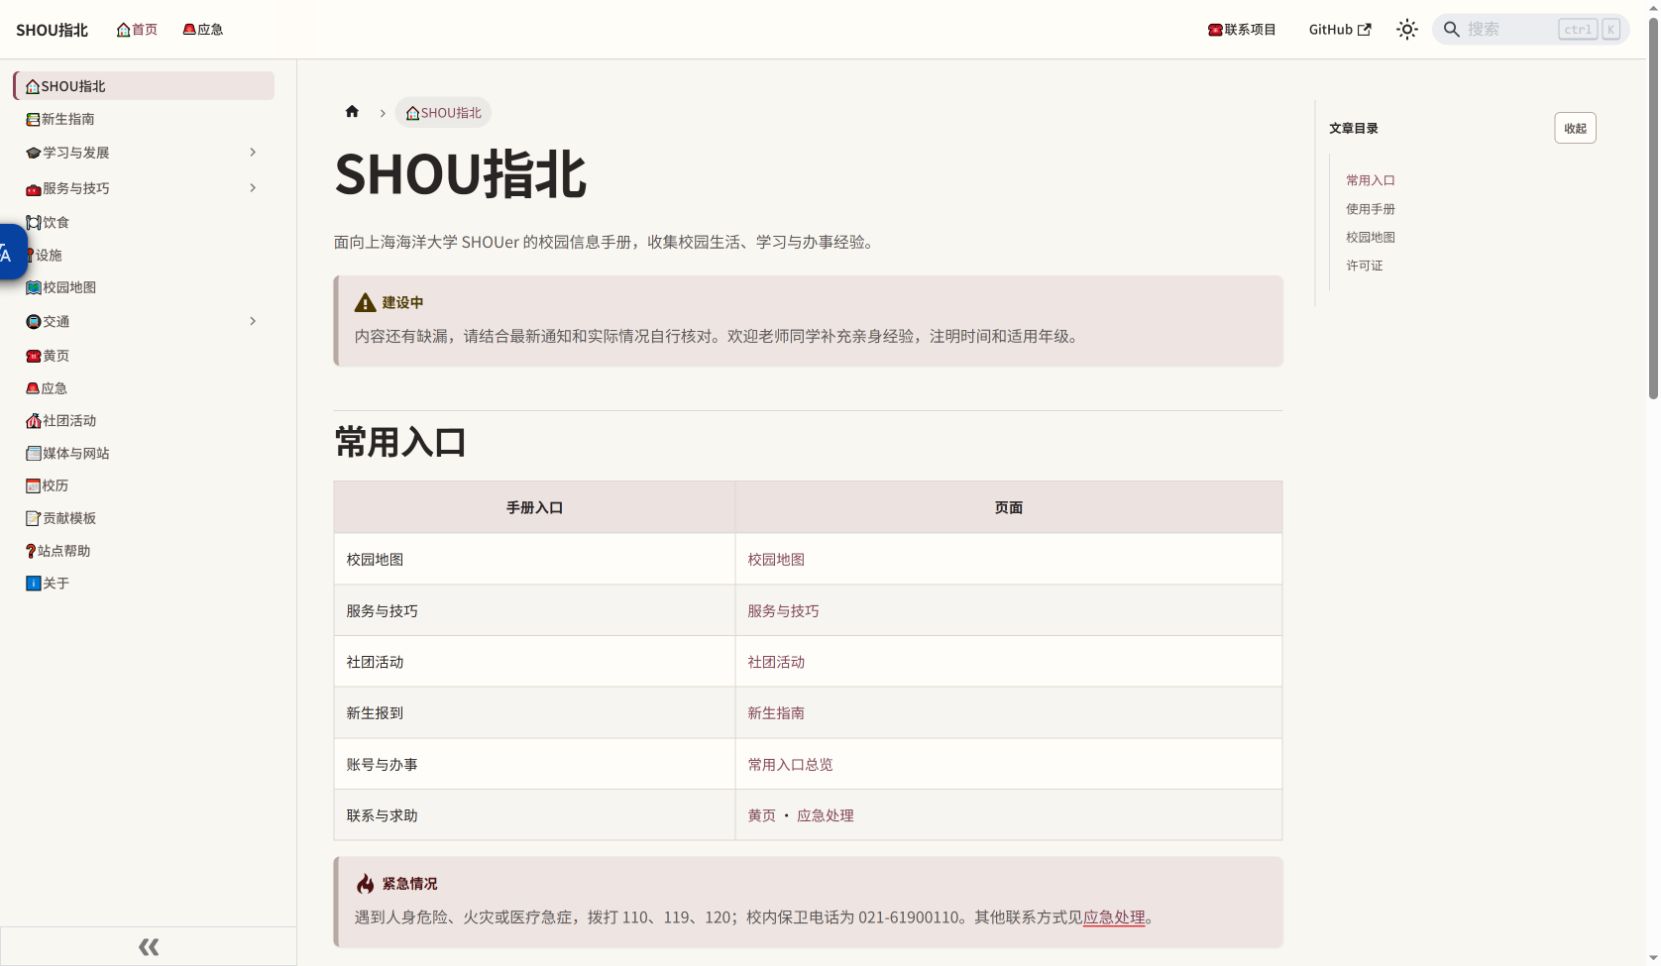Click the SHOU指北 site title logo
This screenshot has width=1661, height=966.
click(52, 30)
